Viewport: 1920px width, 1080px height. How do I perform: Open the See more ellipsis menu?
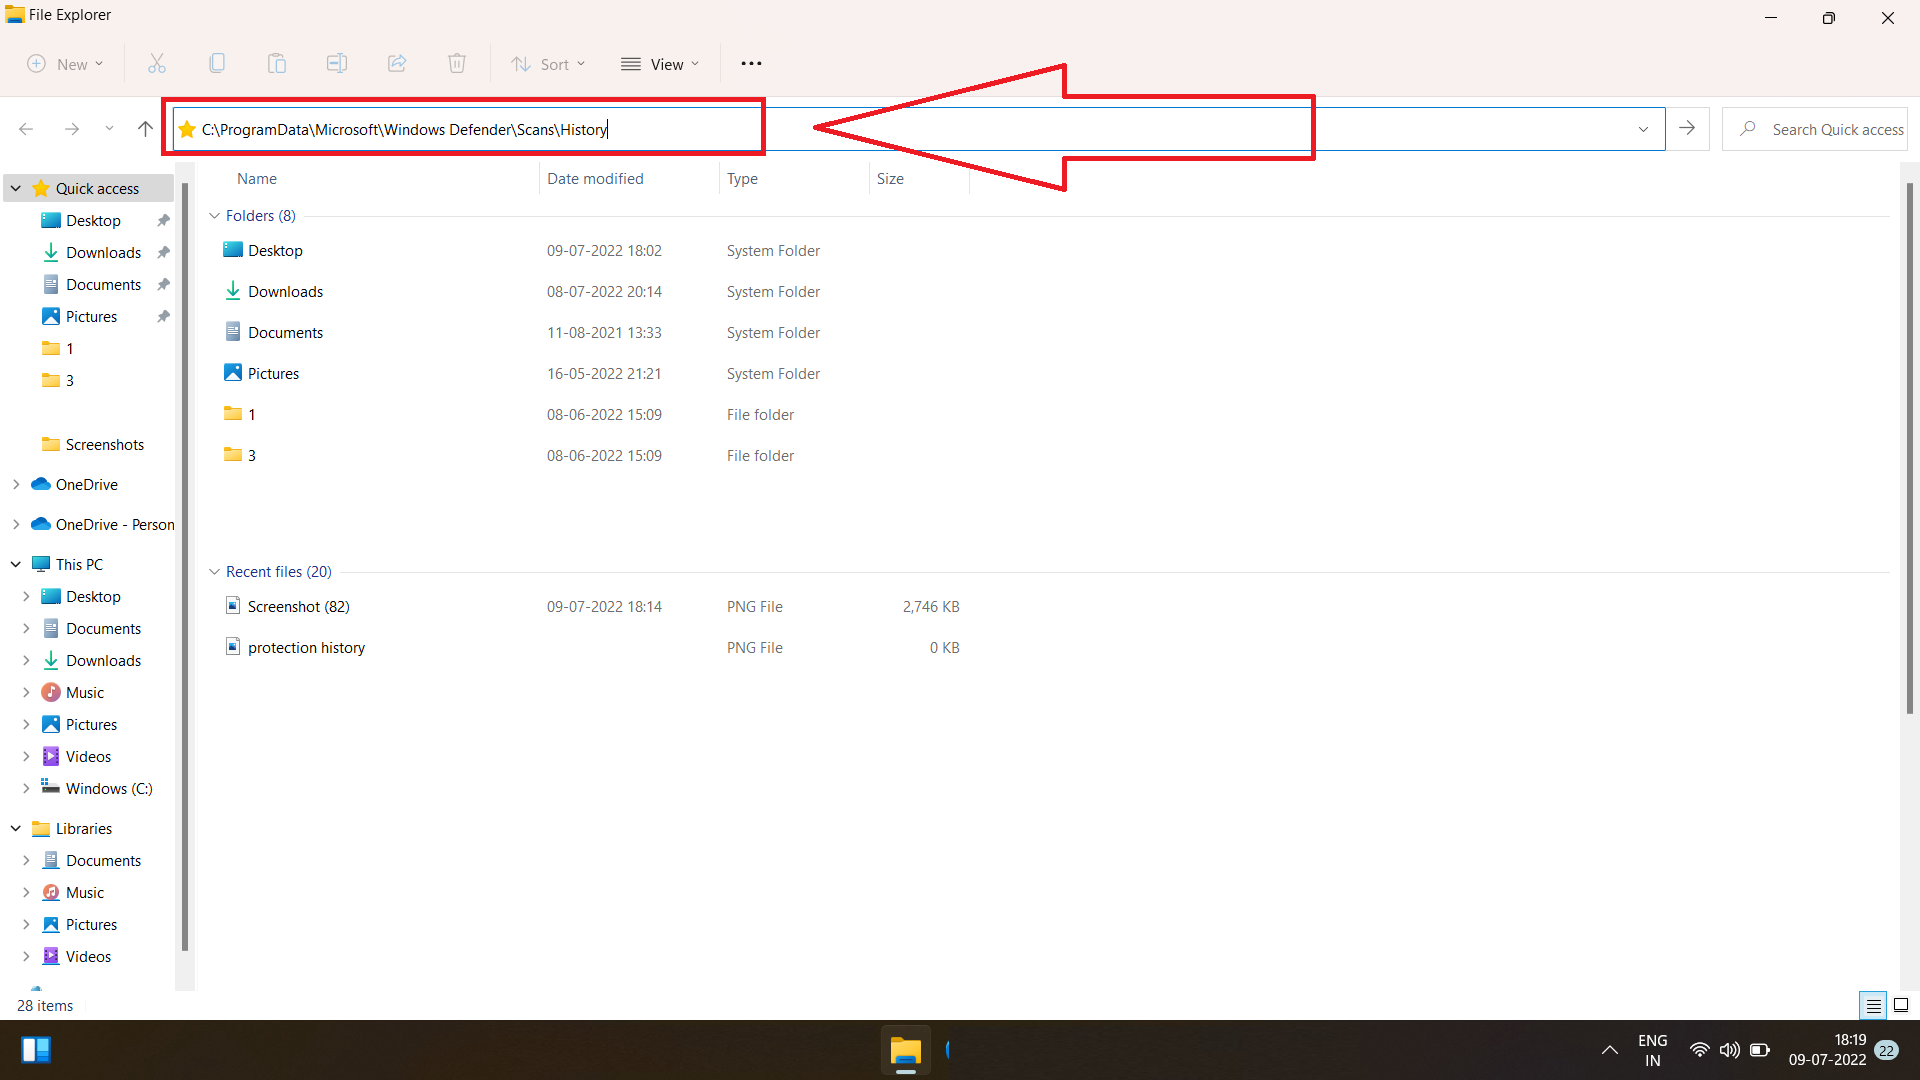(751, 64)
